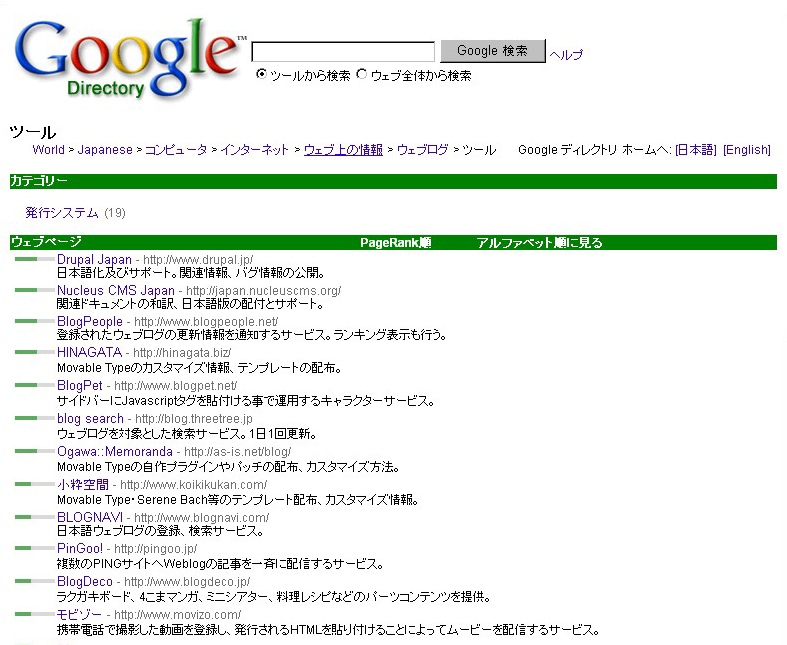Click the URL text http://www.blogdeco.jp/
This screenshot has height=645, width=787.
(x=187, y=582)
